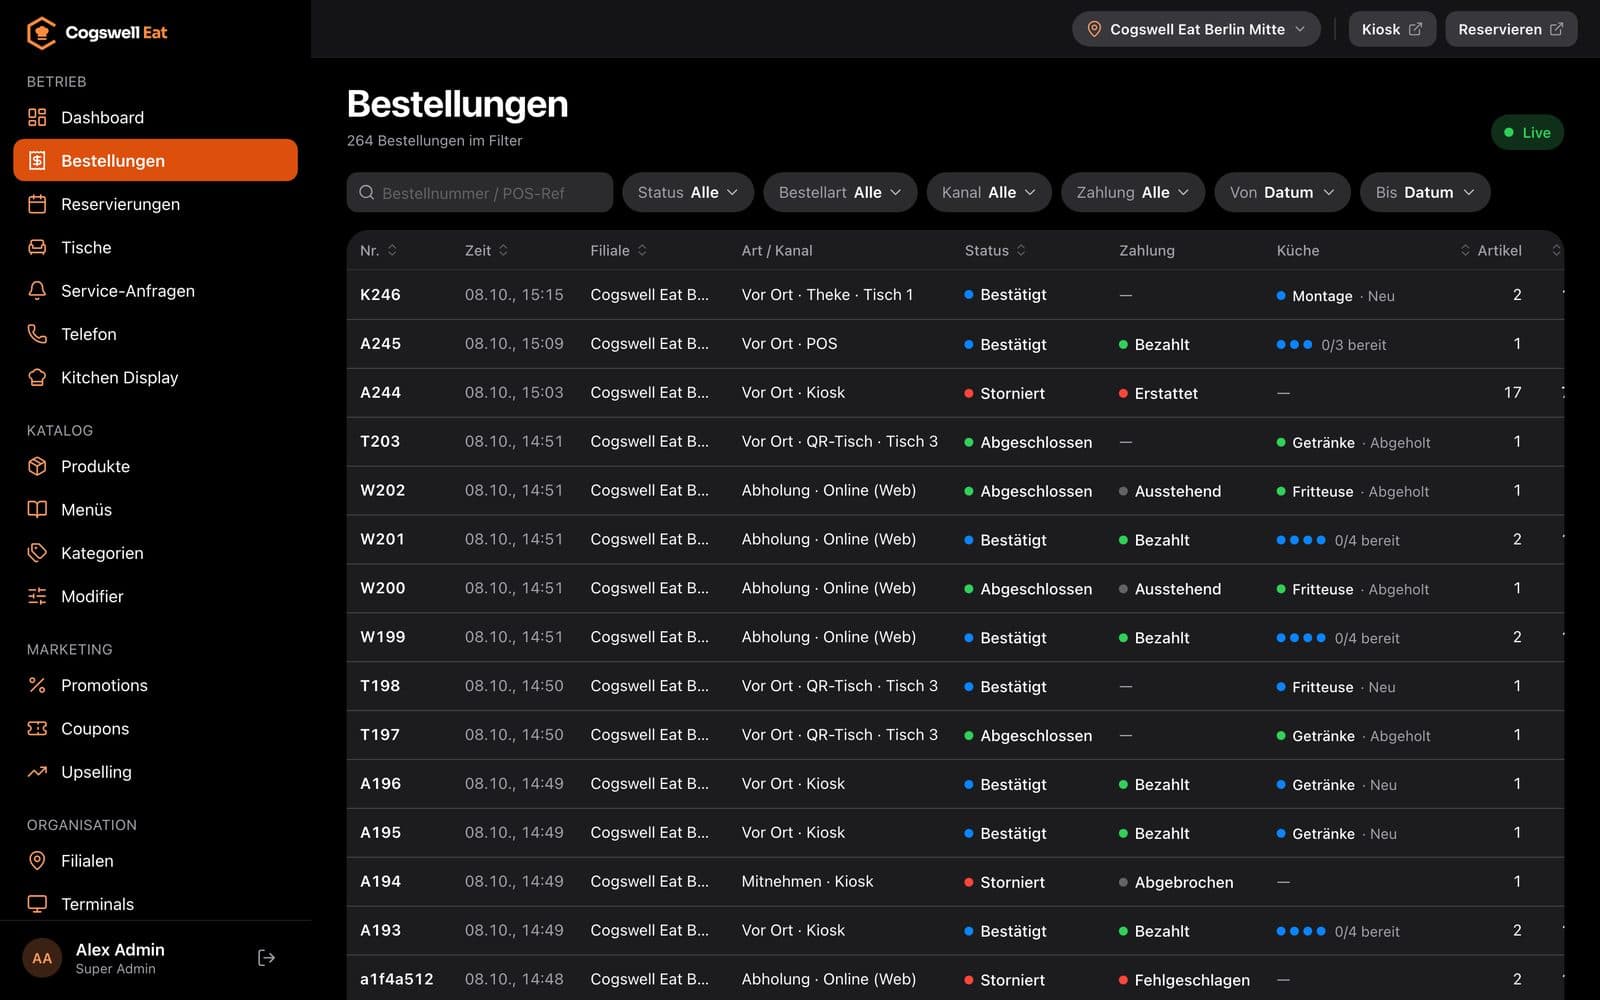
Task: Click the Kategorien tag icon
Action: [37, 553]
